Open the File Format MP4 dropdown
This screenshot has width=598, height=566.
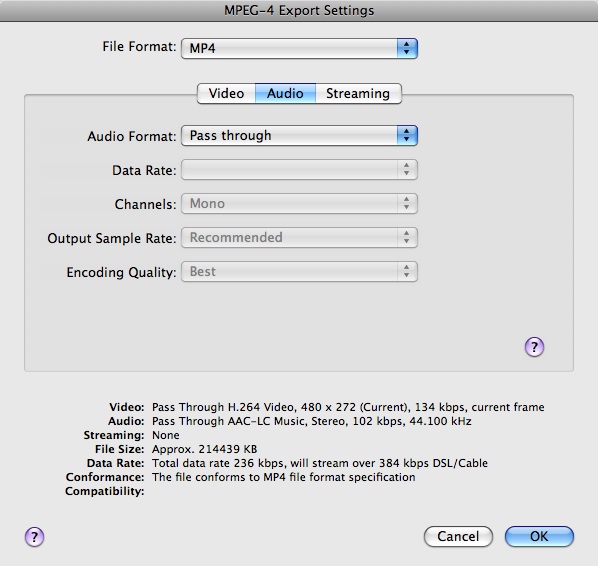(x=299, y=48)
